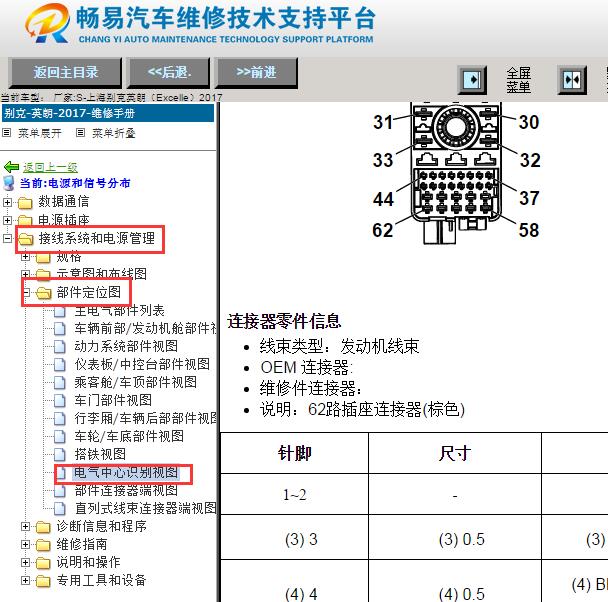Open 动力系统部件视图 page
The width and height of the screenshot is (608, 602).
pyautogui.click(x=126, y=346)
